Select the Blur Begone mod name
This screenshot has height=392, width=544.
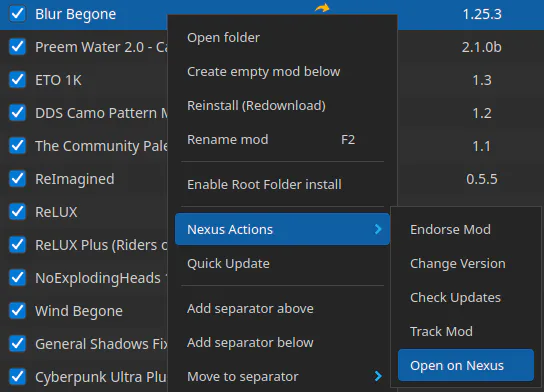(x=76, y=14)
